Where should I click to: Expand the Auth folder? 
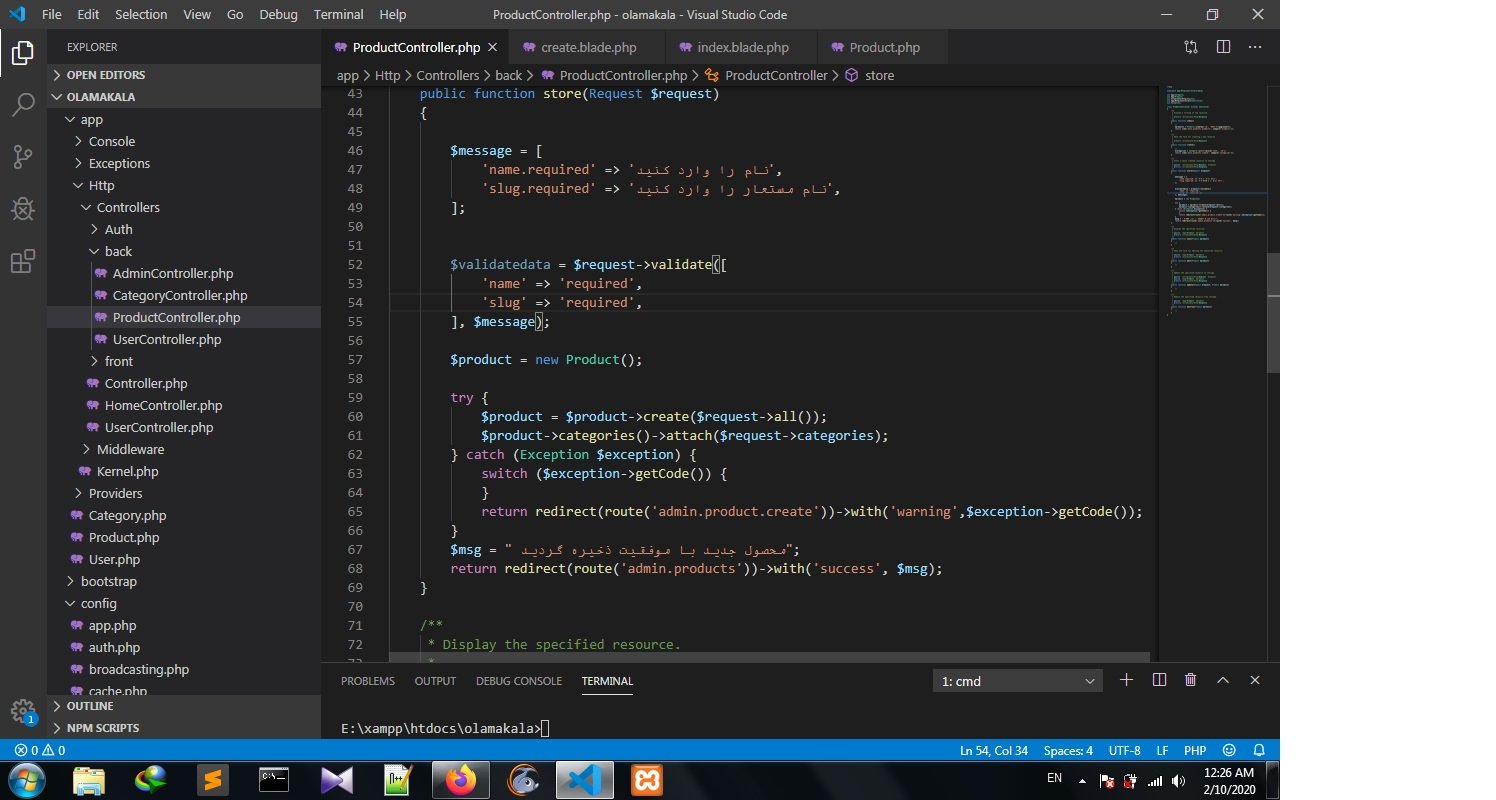184,229
